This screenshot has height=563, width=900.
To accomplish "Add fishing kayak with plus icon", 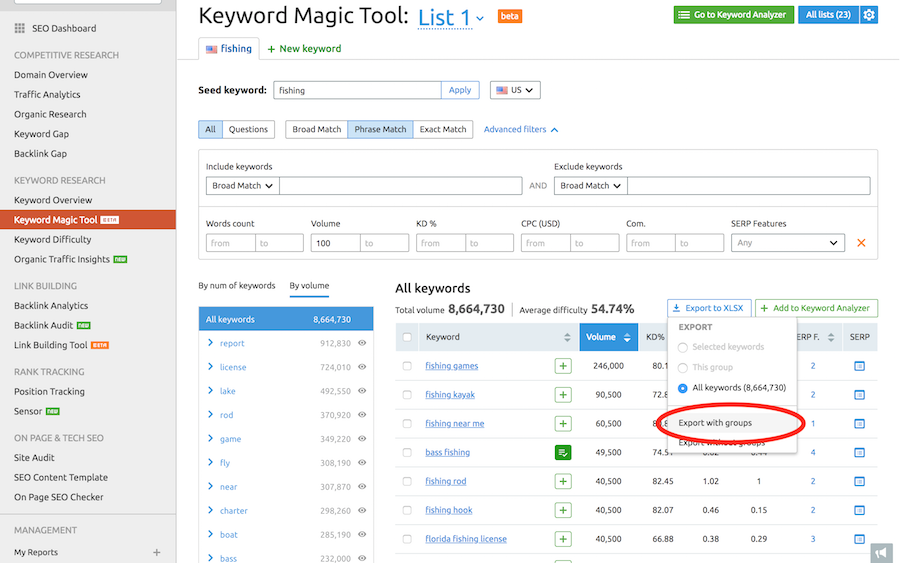I will [562, 395].
